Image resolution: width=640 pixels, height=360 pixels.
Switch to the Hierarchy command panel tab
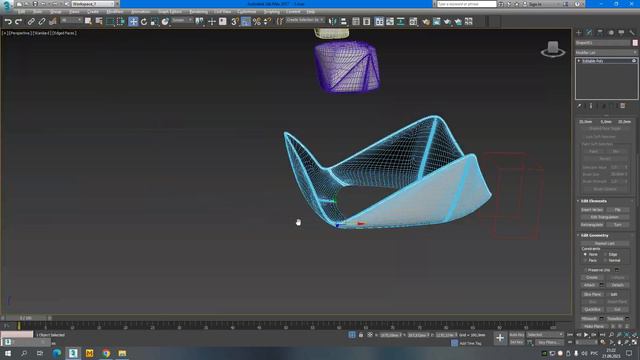tap(600, 32)
